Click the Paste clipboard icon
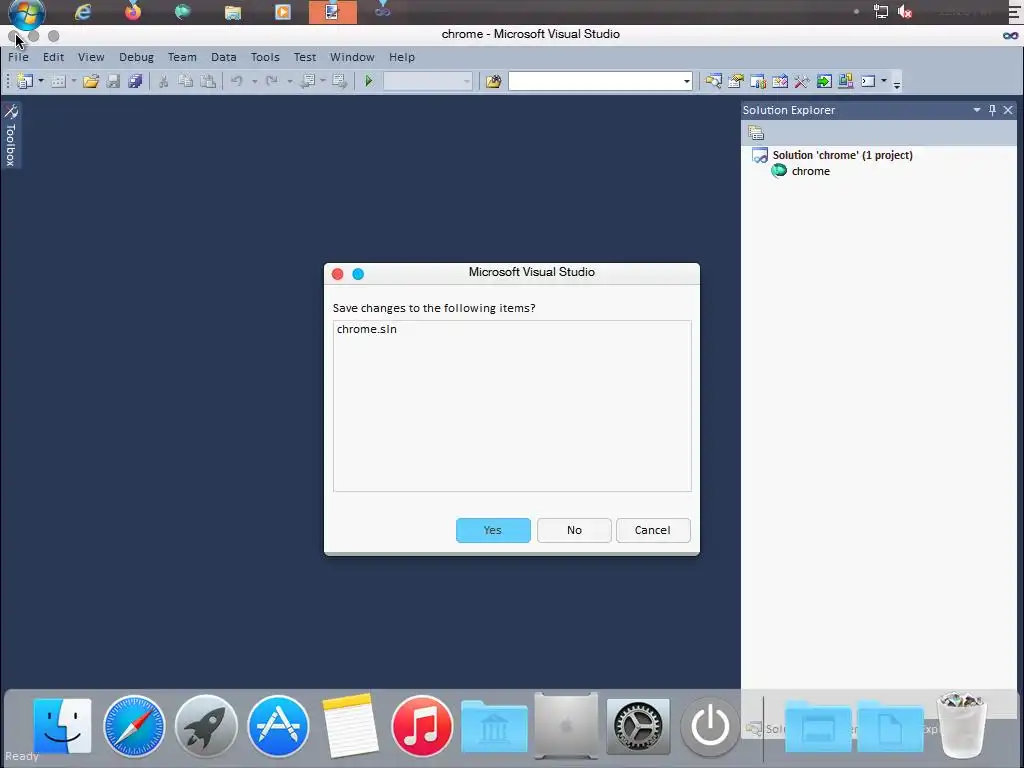Image resolution: width=1024 pixels, height=768 pixels. [208, 82]
